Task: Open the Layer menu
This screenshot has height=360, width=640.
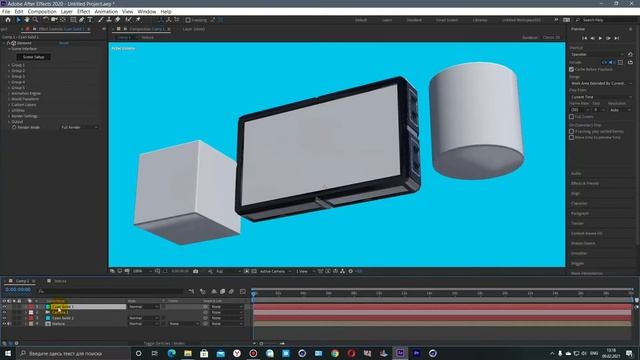Action: pos(67,11)
